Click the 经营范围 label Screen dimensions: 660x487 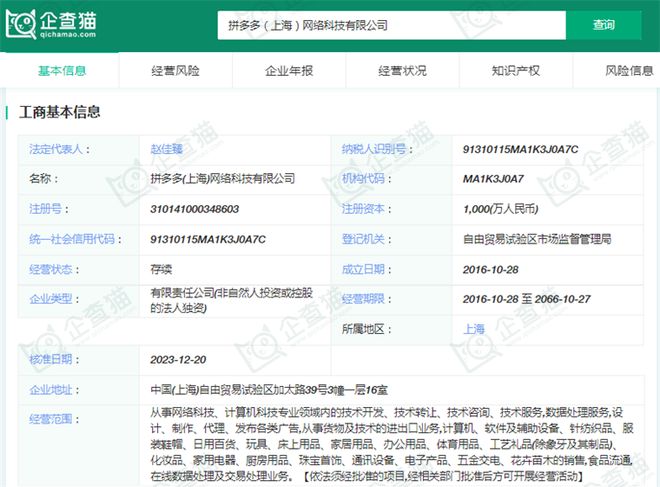point(51,419)
